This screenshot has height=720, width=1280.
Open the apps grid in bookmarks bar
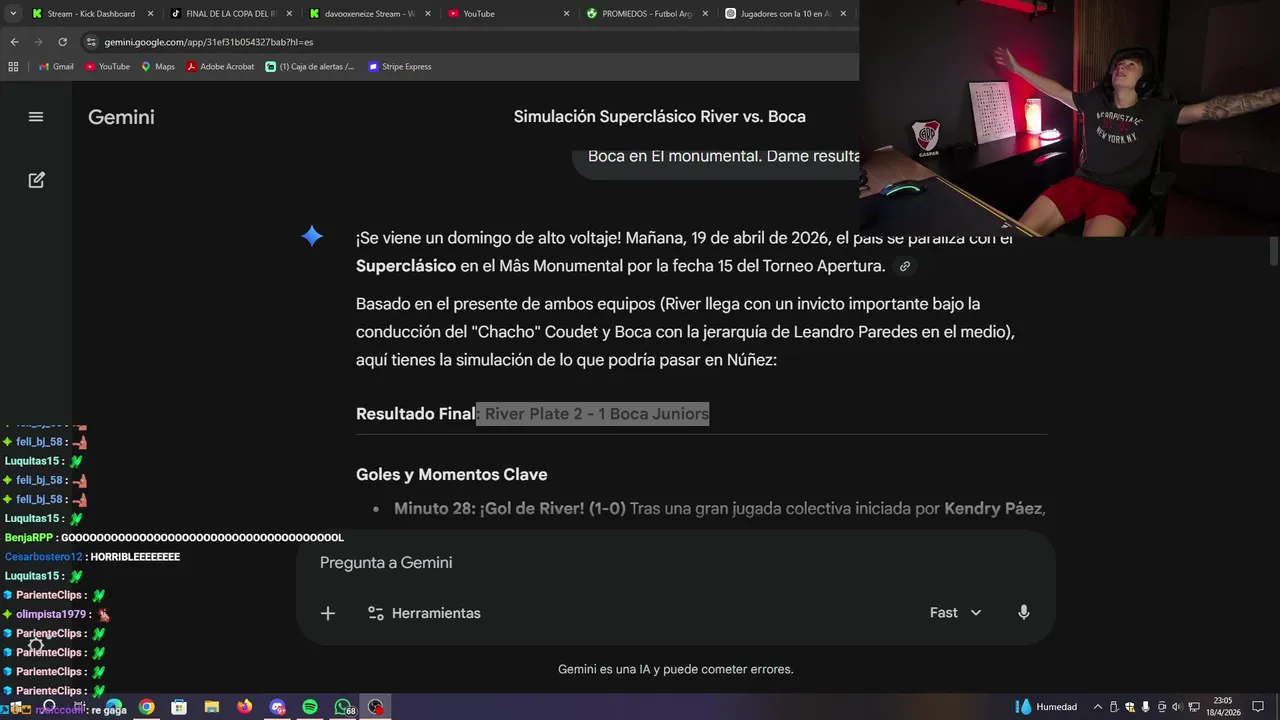[x=13, y=67]
